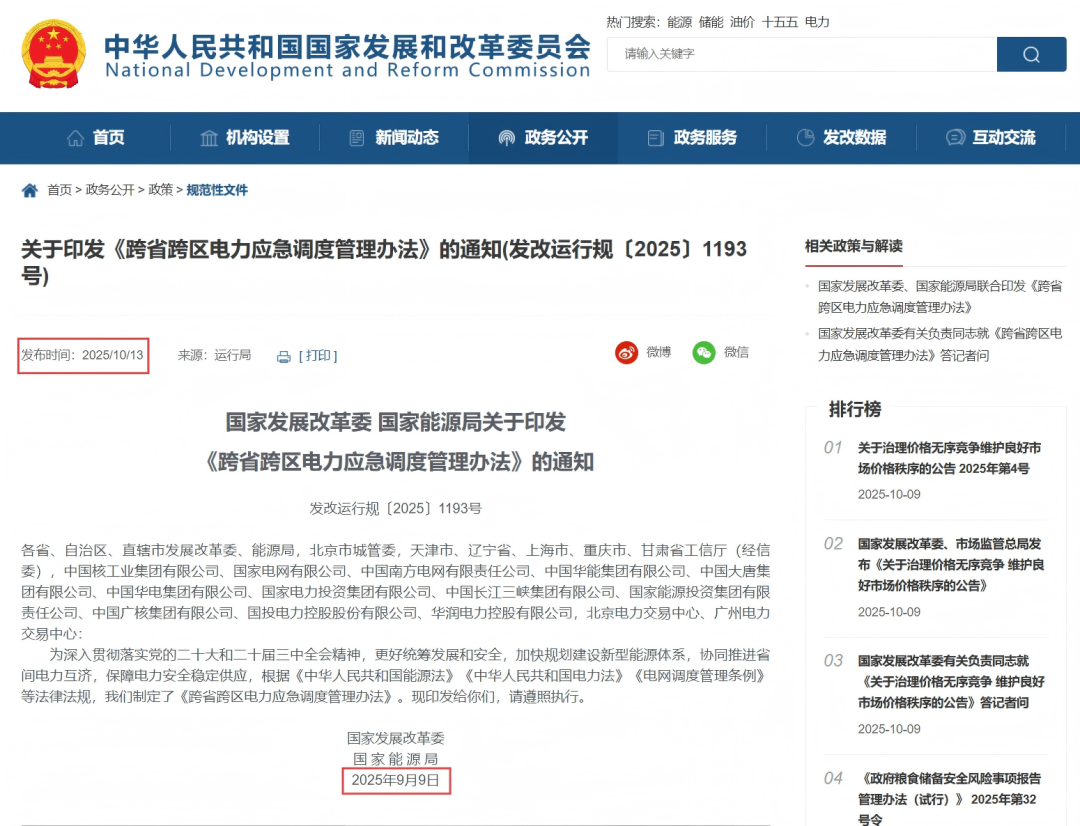1080x826 pixels.
Task: Open ranking item 03 答记者问
Action: coord(951,682)
